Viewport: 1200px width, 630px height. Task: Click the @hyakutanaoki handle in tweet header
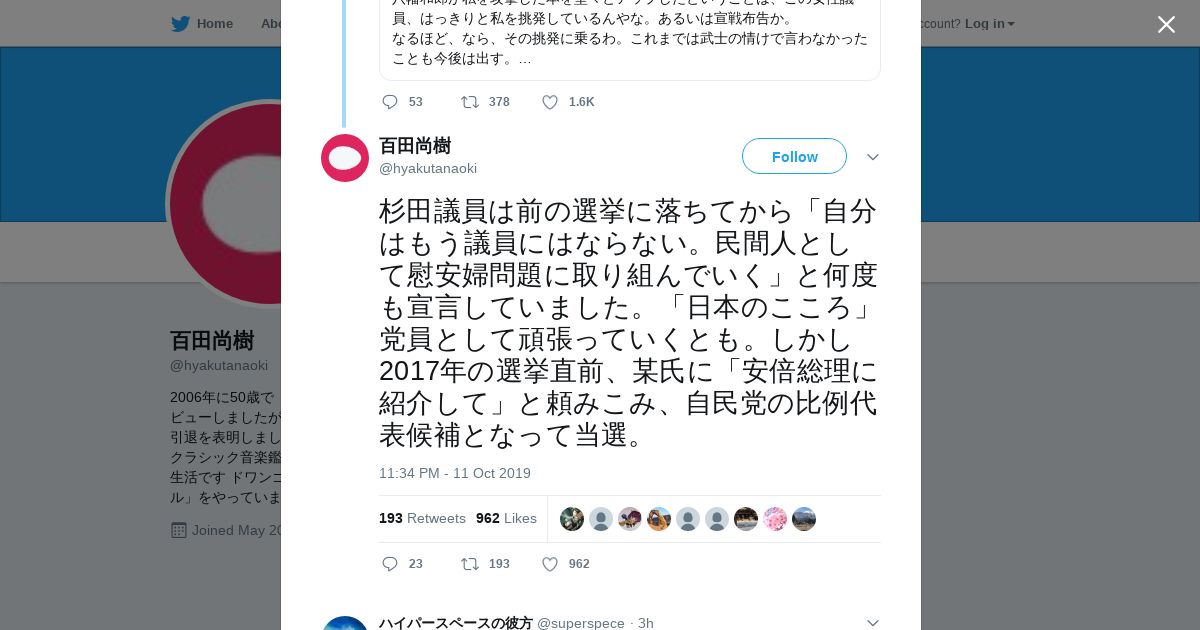click(428, 168)
